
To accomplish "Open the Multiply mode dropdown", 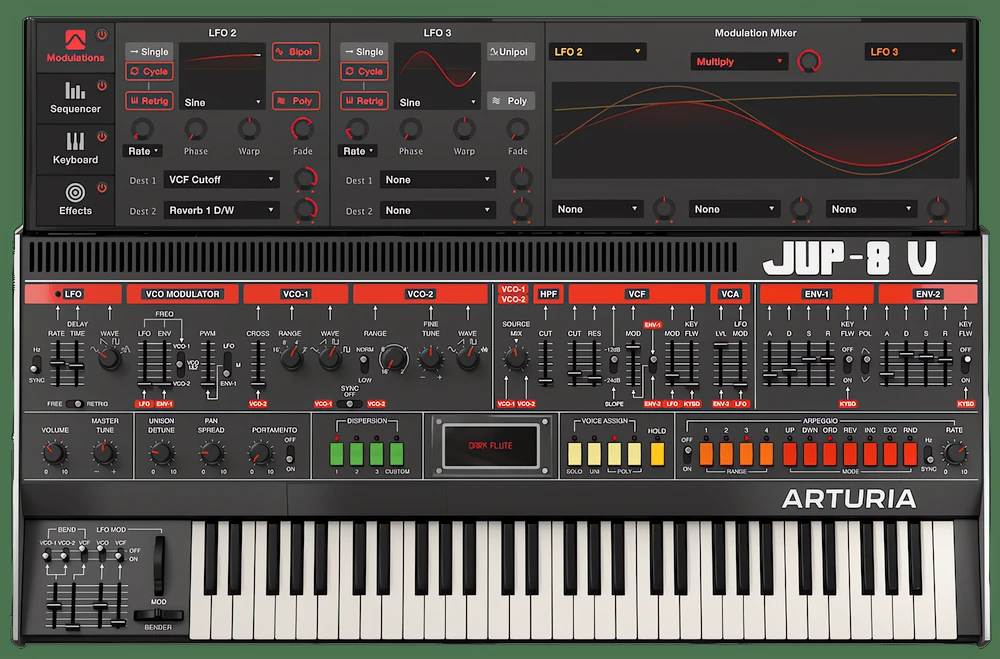I will click(x=739, y=62).
